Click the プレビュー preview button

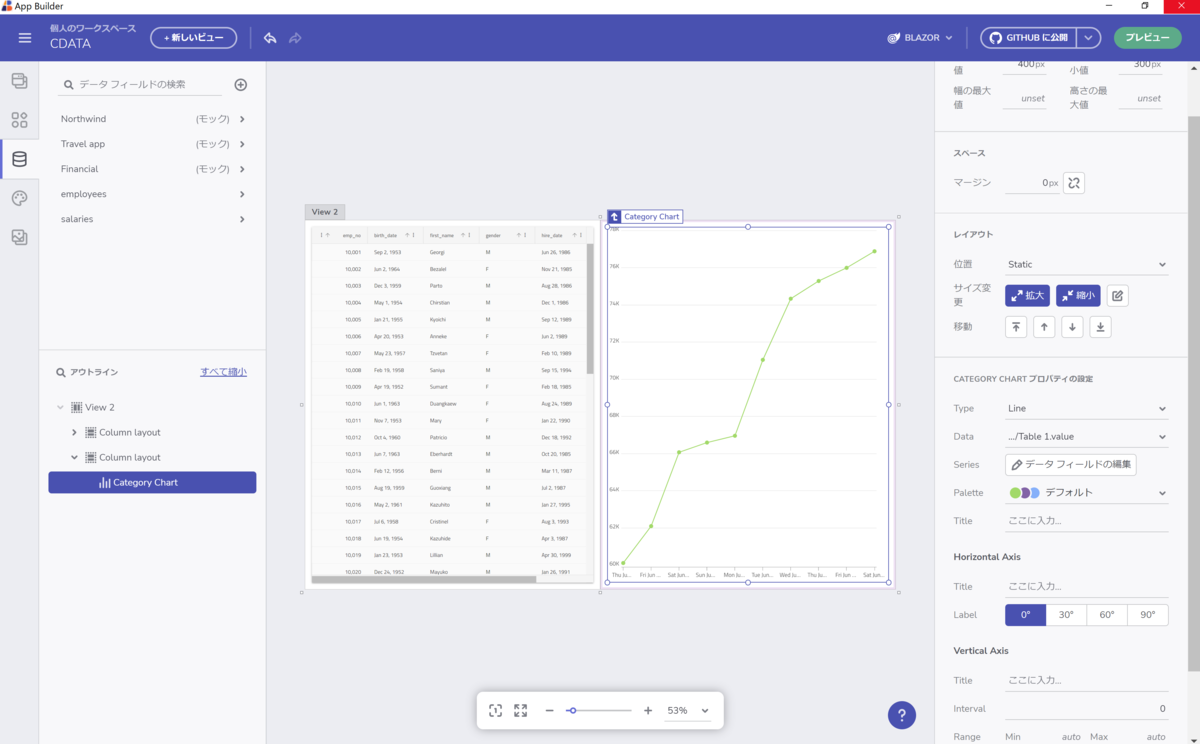point(1147,38)
